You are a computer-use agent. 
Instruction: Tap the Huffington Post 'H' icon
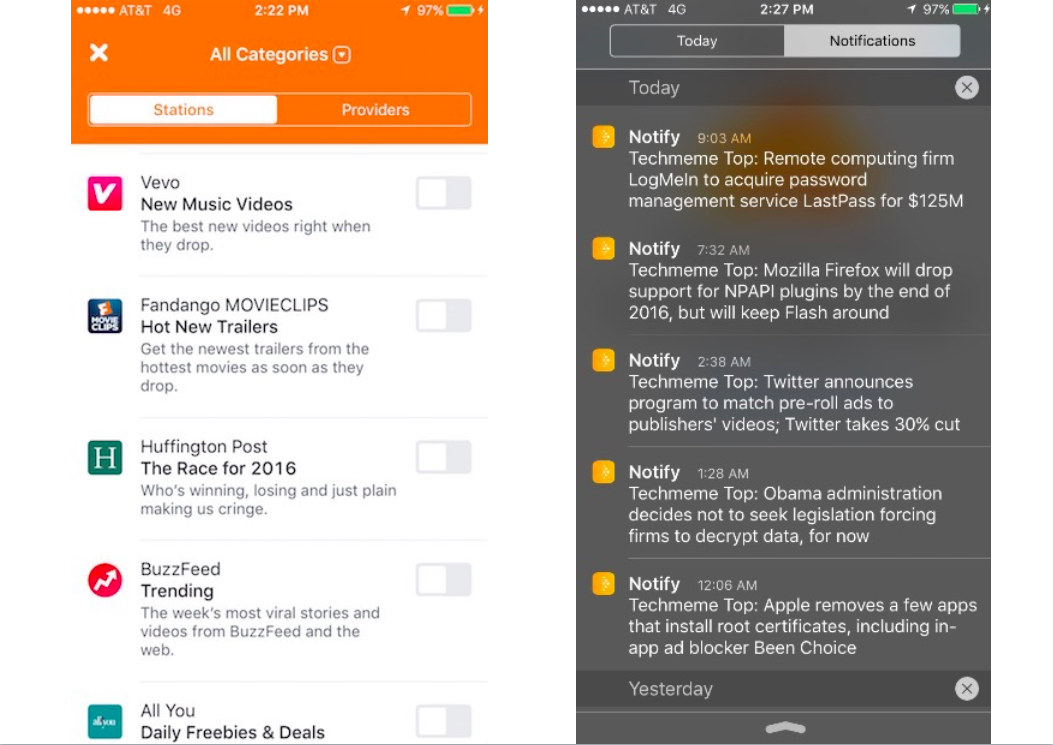(105, 456)
